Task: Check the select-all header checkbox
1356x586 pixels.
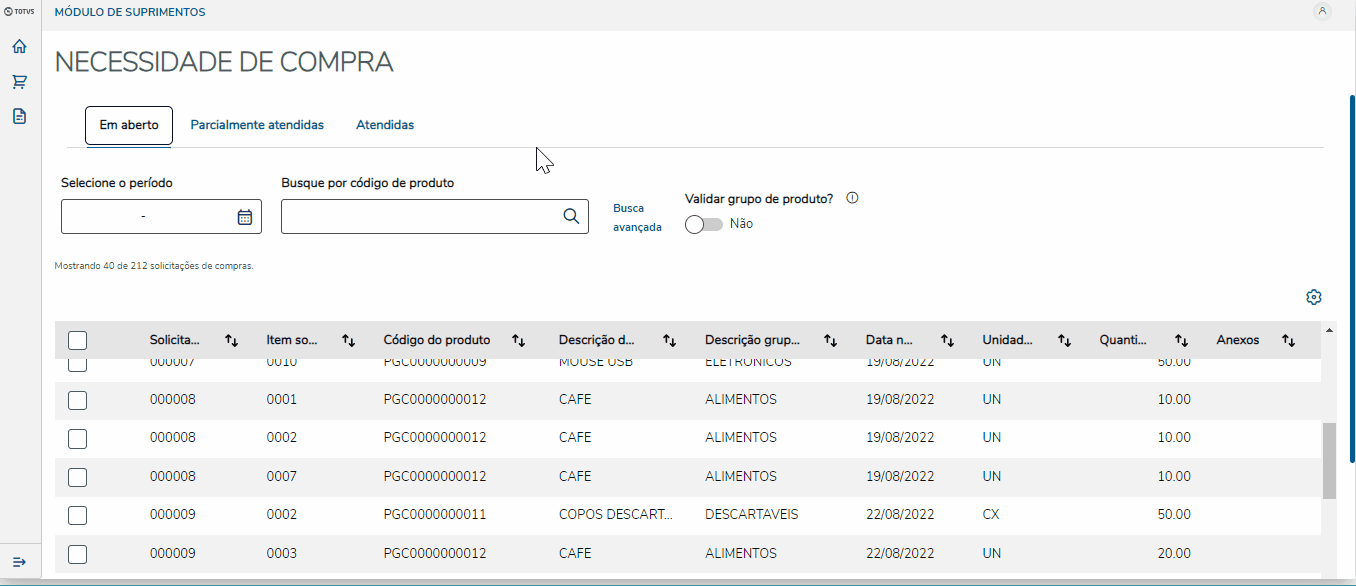Action: [x=78, y=340]
